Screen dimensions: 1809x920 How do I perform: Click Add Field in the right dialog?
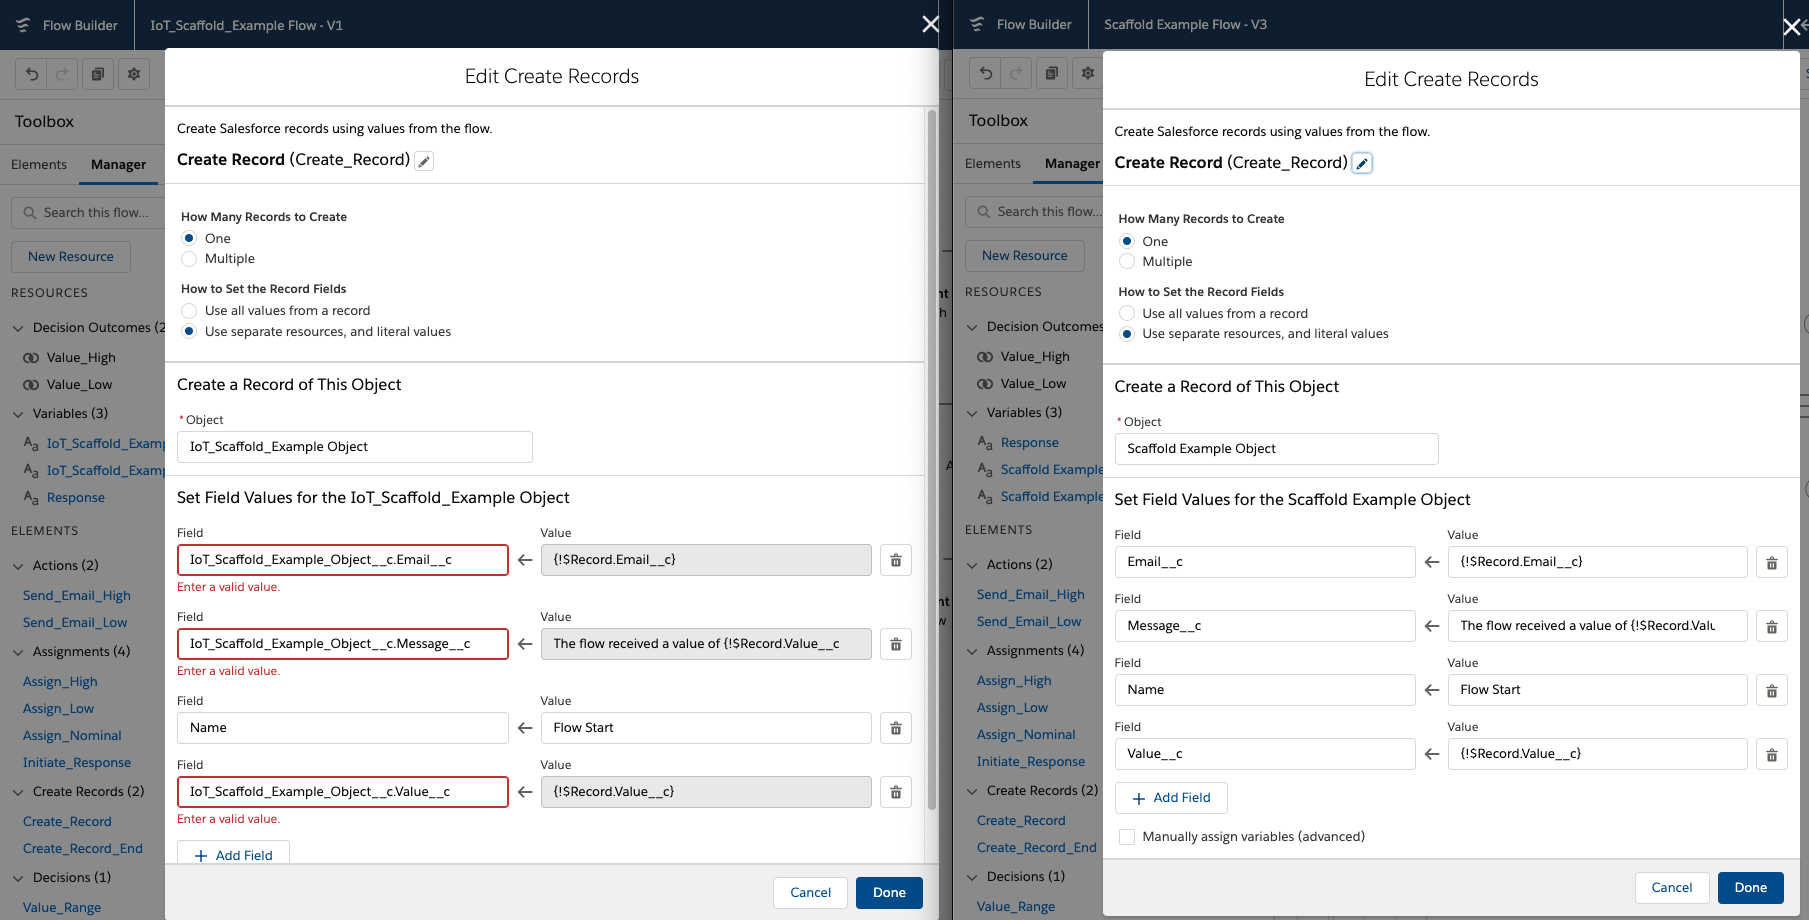pos(1171,798)
